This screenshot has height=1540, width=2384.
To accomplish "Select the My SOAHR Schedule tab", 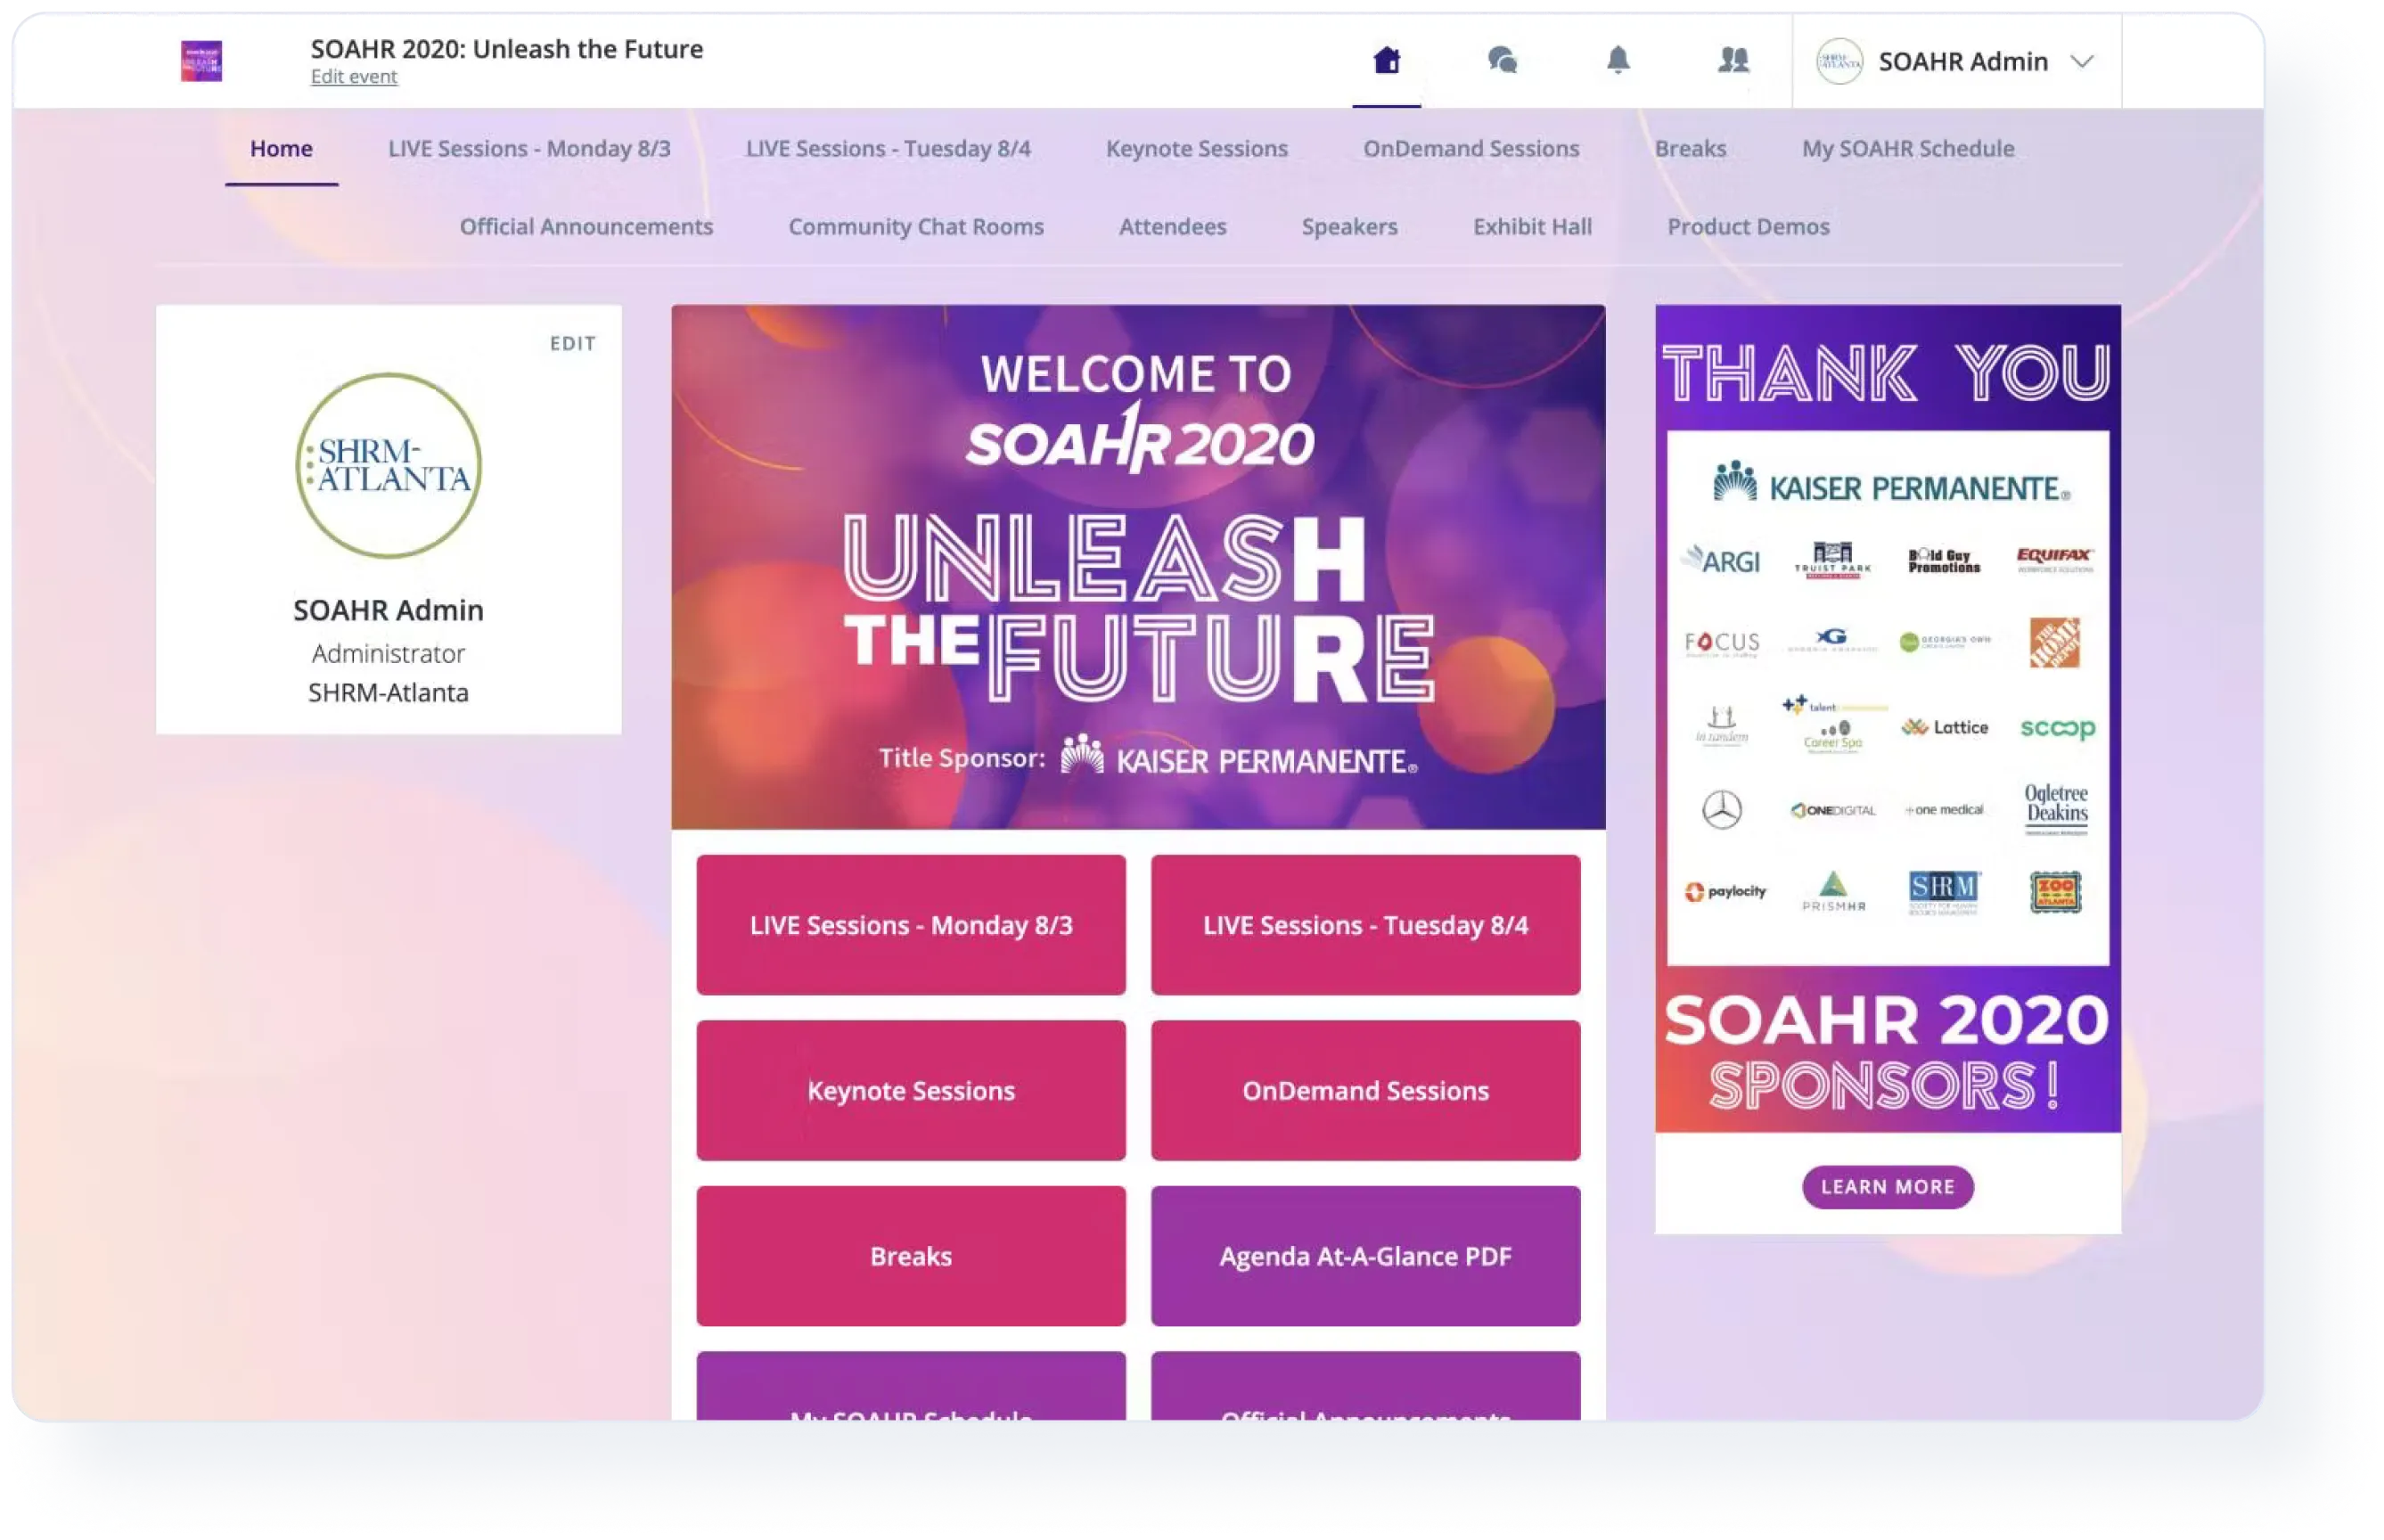I will tap(1907, 148).
